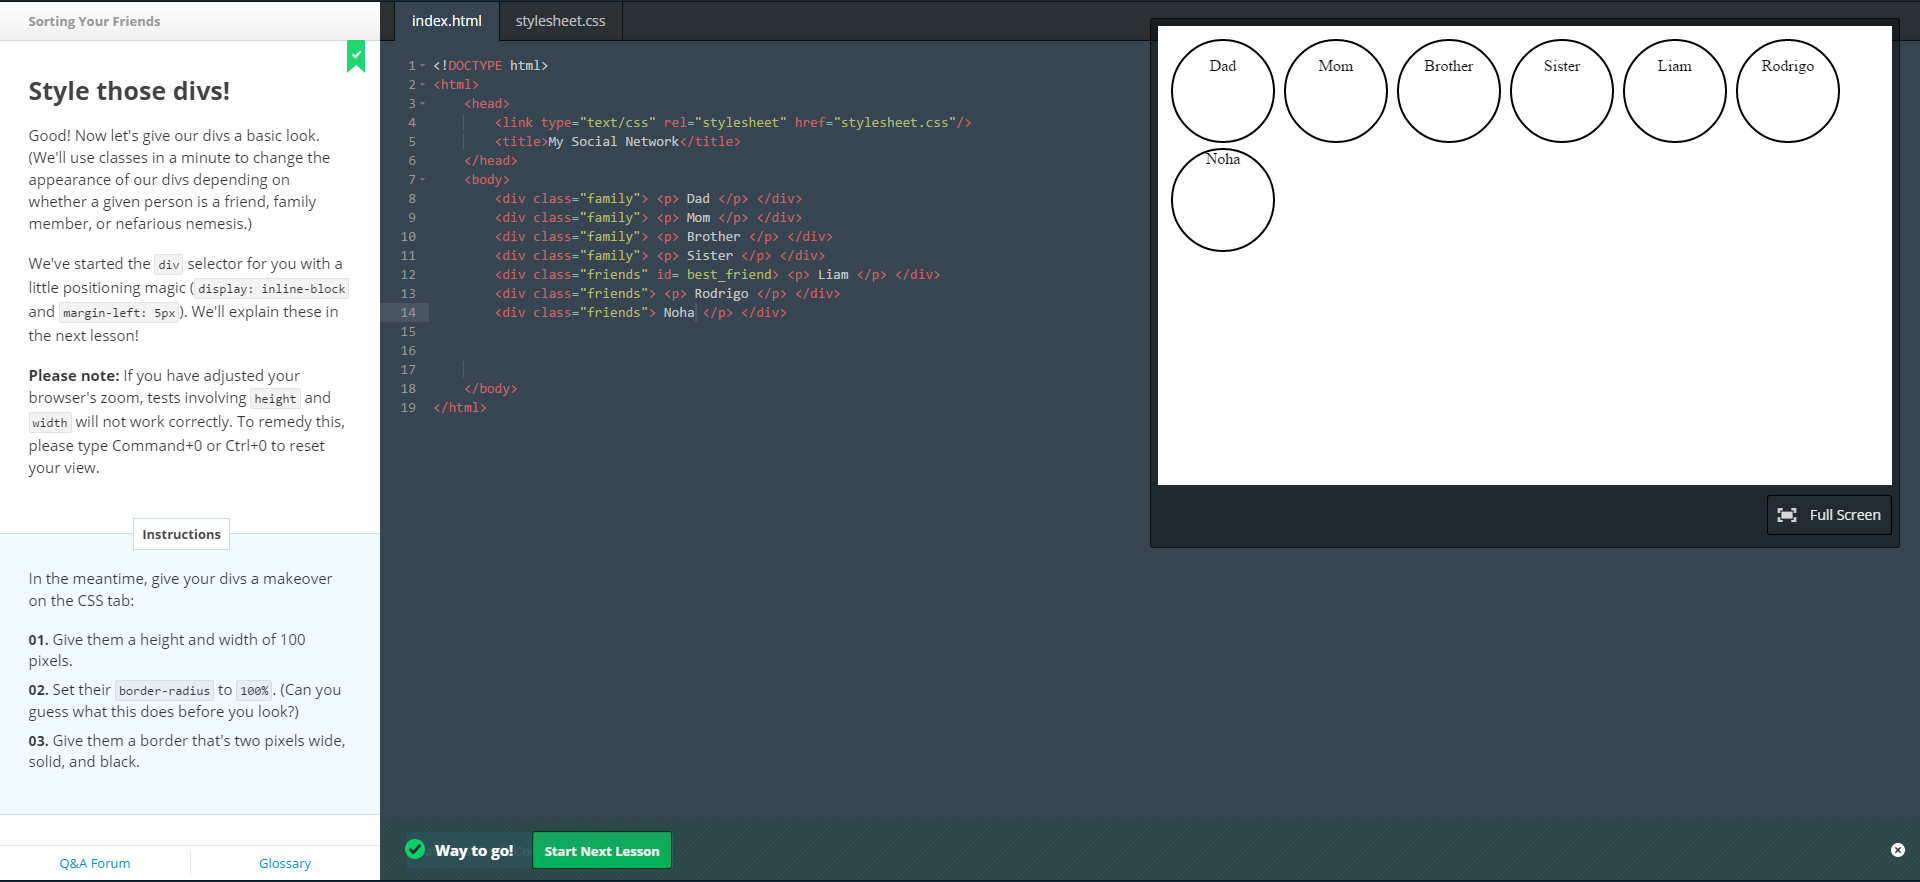This screenshot has height=882, width=1920.
Task: Select the index.html tab
Action: click(x=446, y=21)
